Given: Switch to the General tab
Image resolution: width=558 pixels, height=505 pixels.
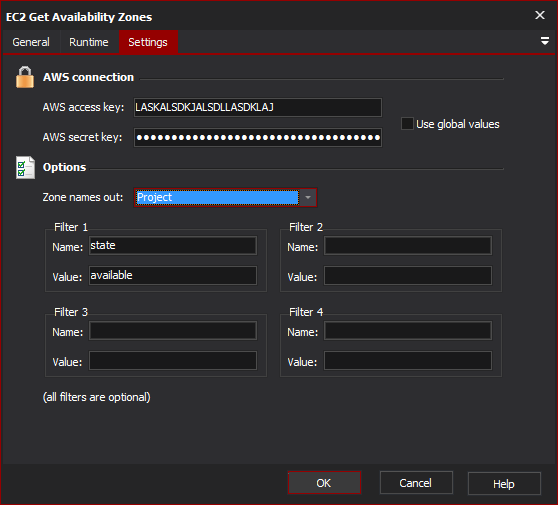Looking at the screenshot, I should click(31, 42).
